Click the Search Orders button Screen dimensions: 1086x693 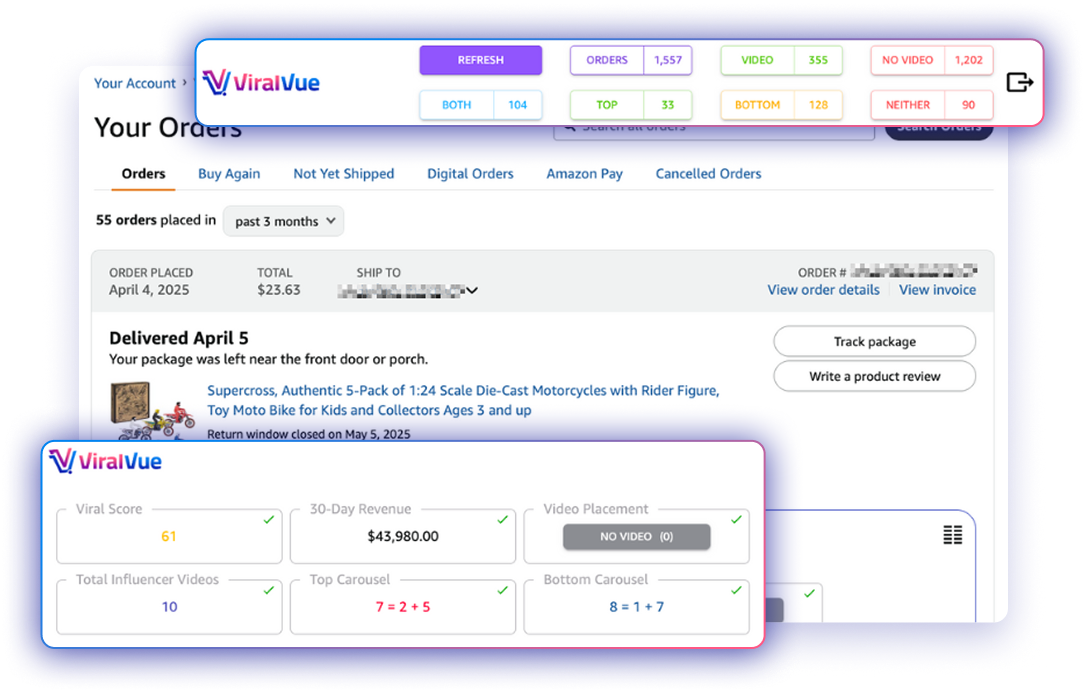tap(939, 127)
